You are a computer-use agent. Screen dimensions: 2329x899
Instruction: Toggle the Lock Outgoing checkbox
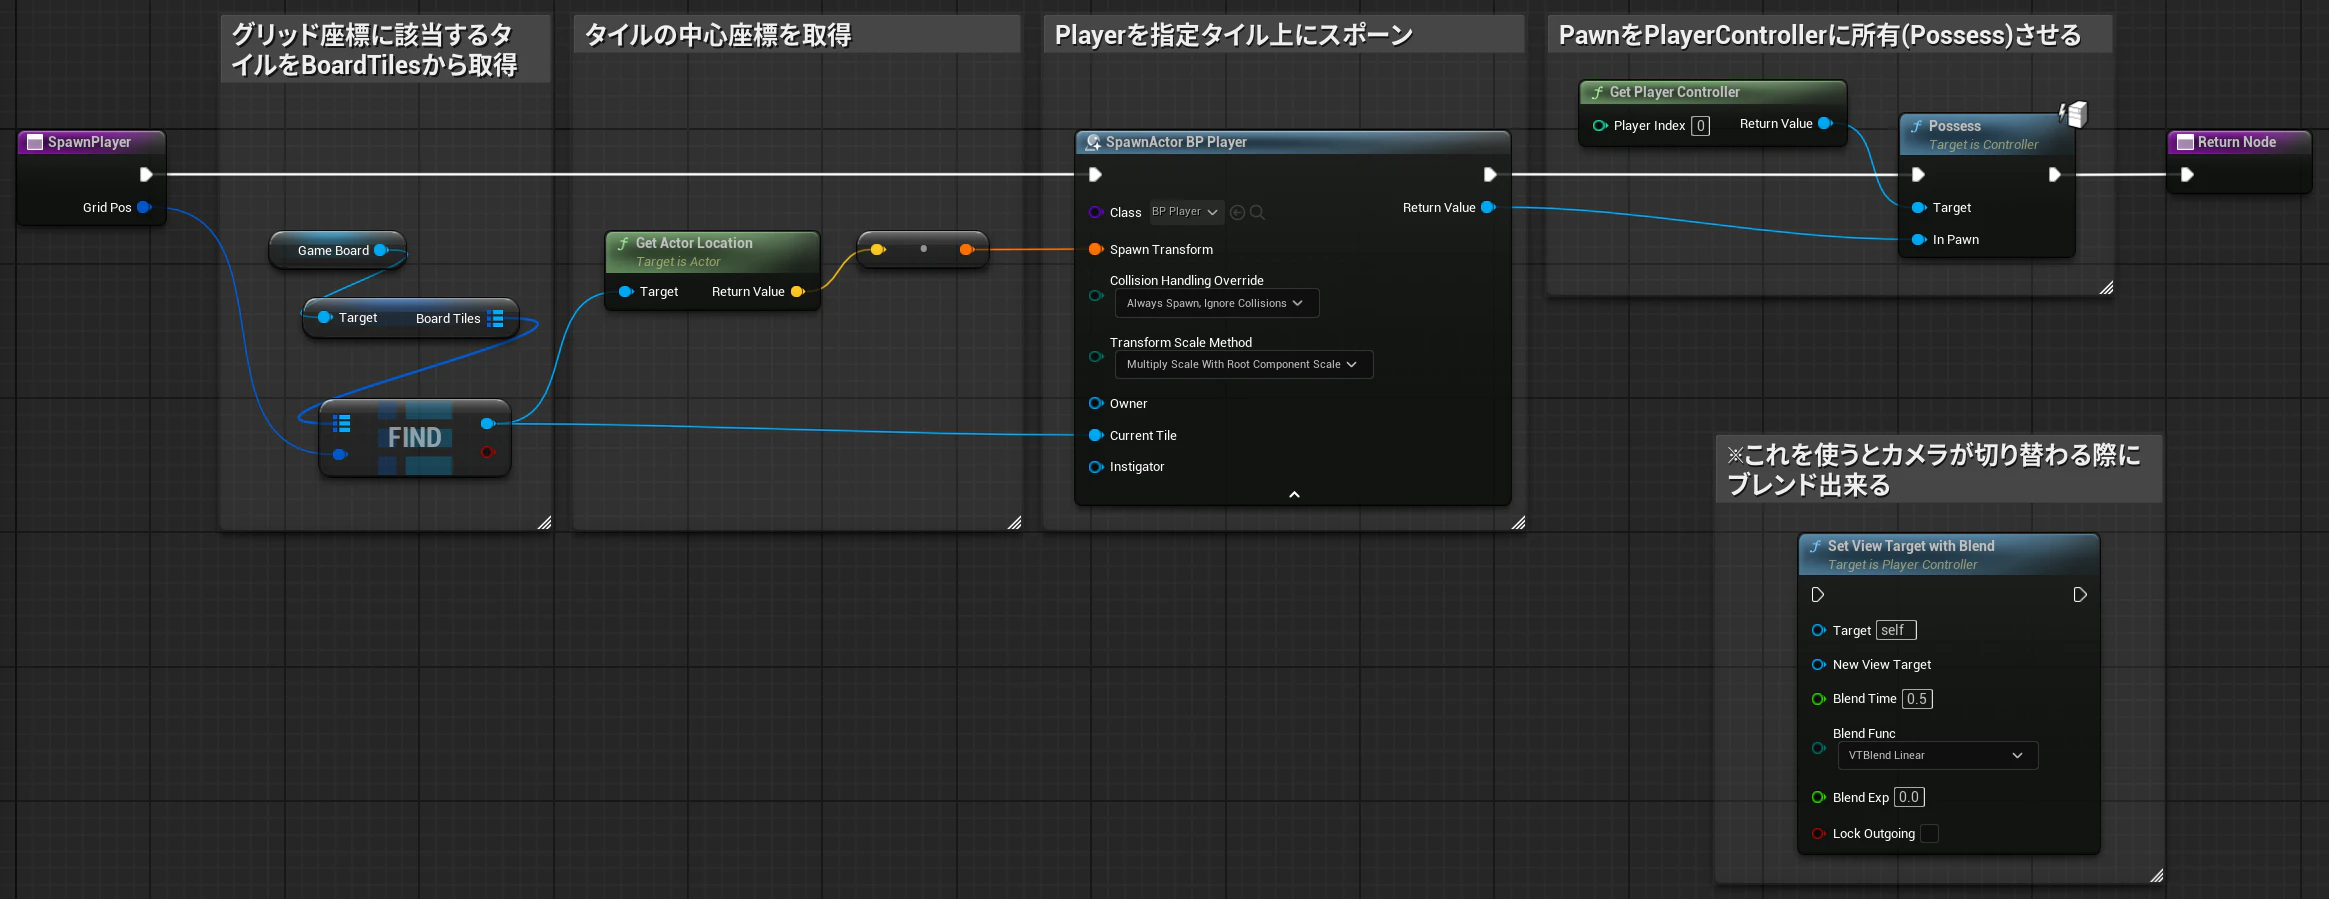1930,834
